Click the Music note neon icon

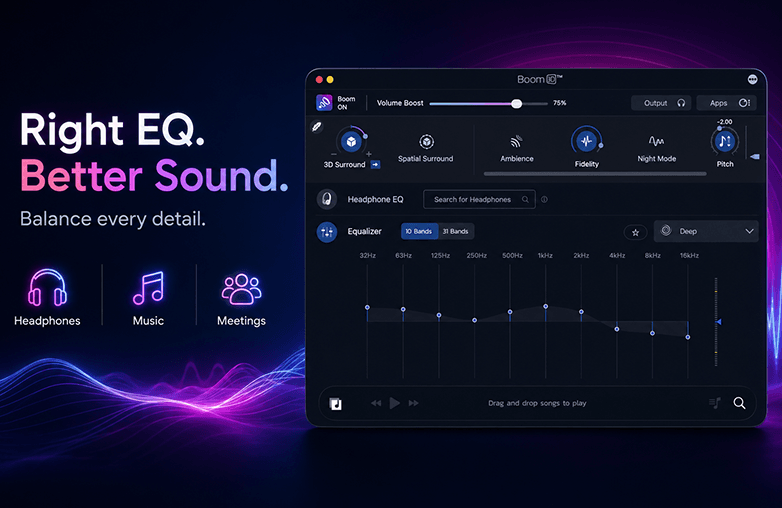148,288
